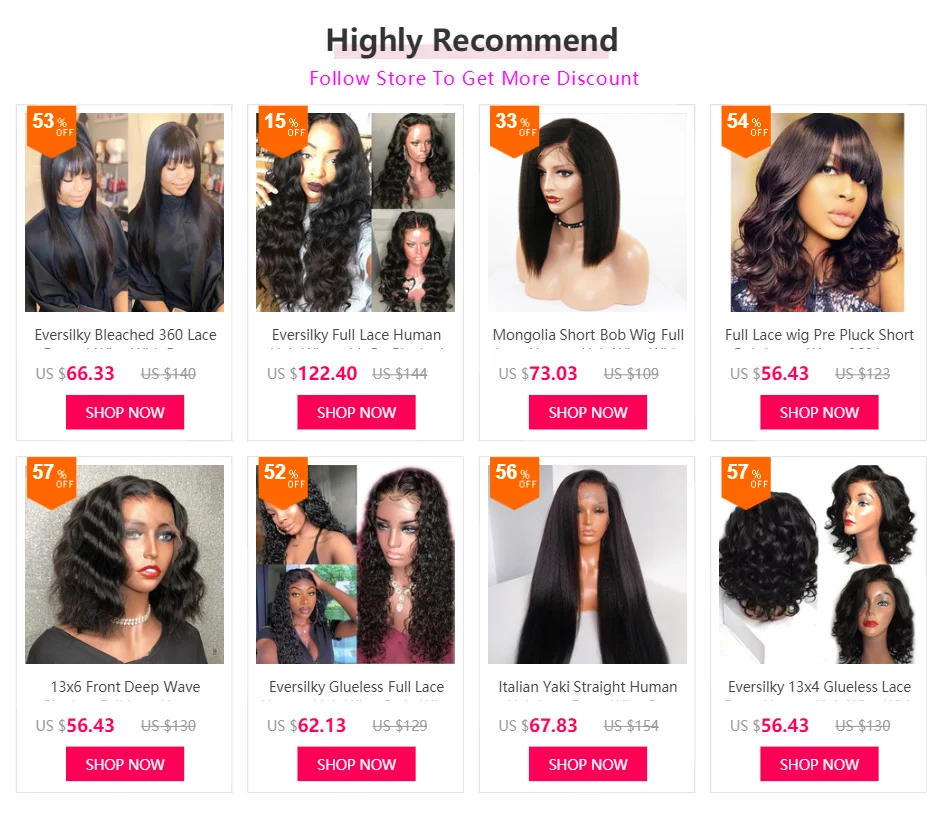Image resolution: width=943 pixels, height=815 pixels.
Task: Shop now for Italian Yaki Straight wig
Action: tap(588, 764)
